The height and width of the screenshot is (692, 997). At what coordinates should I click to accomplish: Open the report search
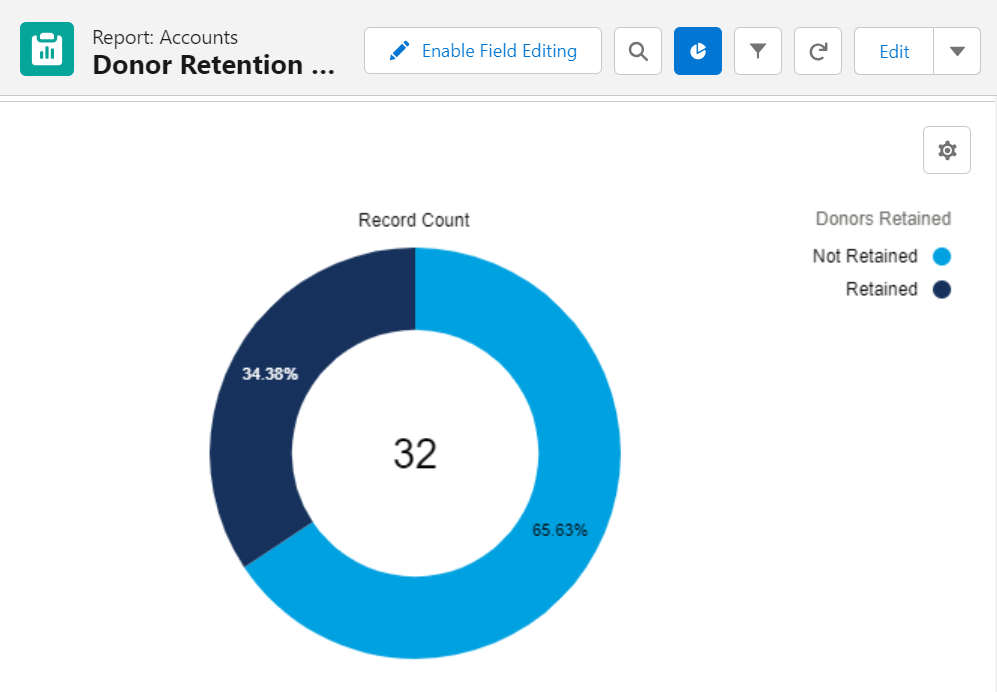[637, 50]
